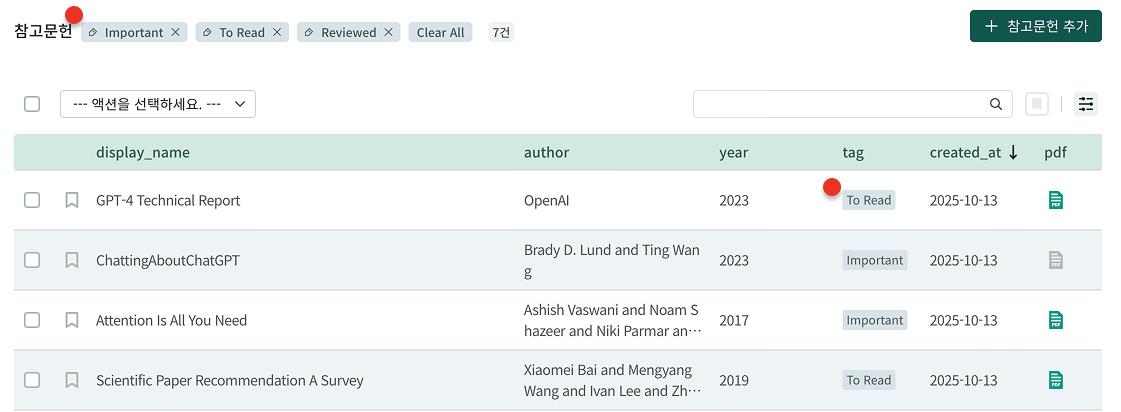This screenshot has width=1121, height=412.
Task: Click the OpenAI author cell
Action: coord(547,200)
